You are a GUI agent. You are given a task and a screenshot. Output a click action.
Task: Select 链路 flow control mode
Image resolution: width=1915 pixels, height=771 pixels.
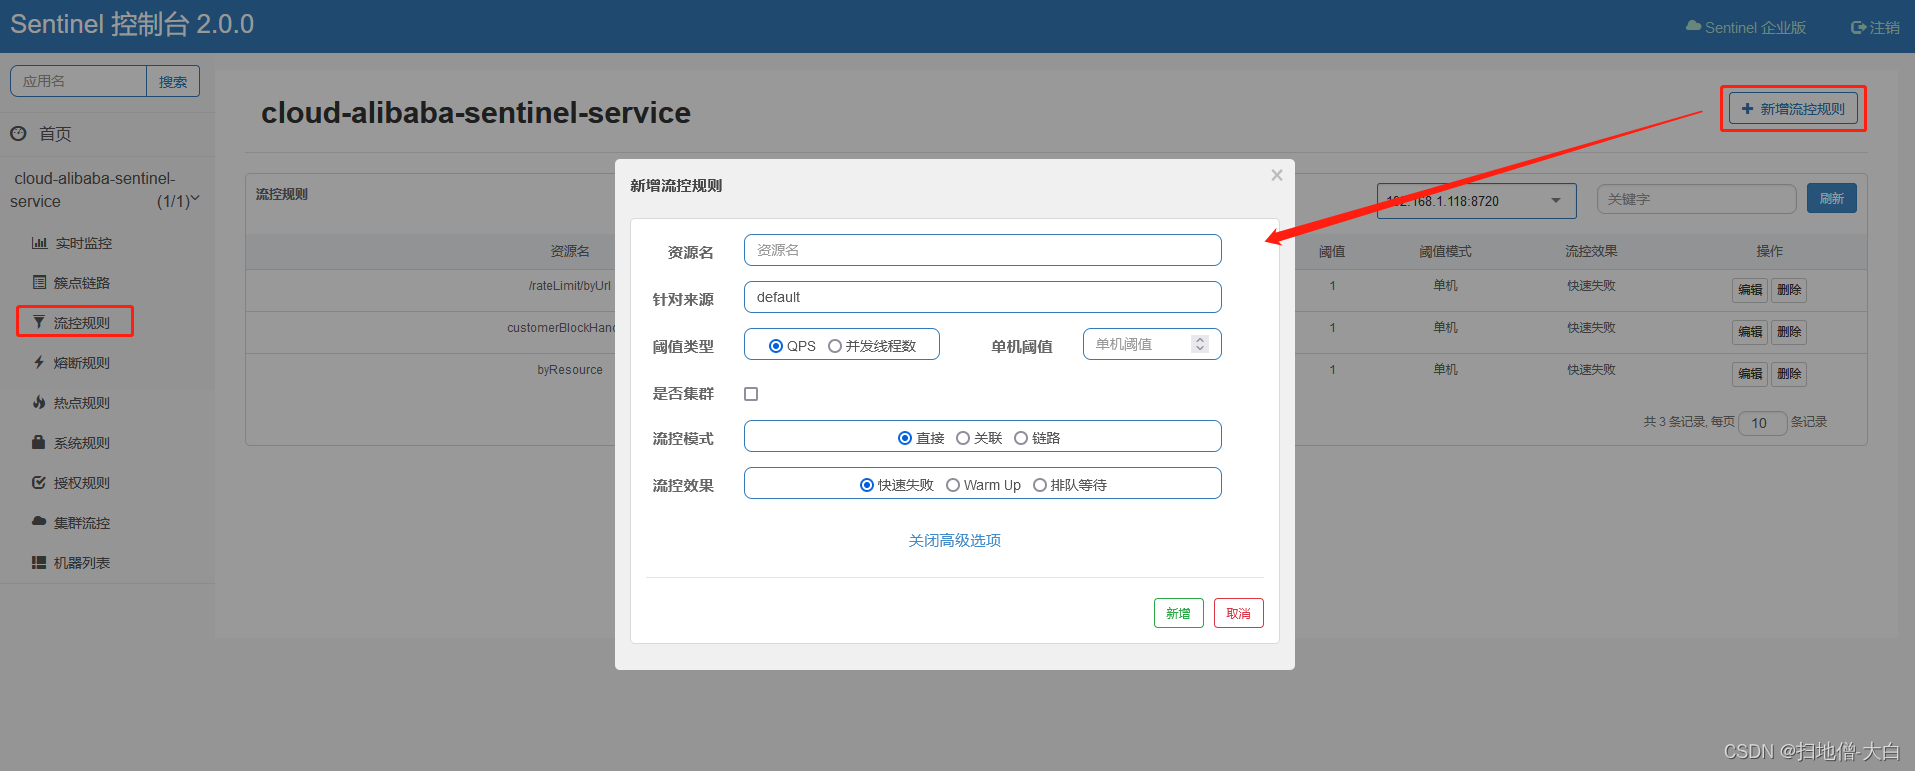(x=1021, y=438)
